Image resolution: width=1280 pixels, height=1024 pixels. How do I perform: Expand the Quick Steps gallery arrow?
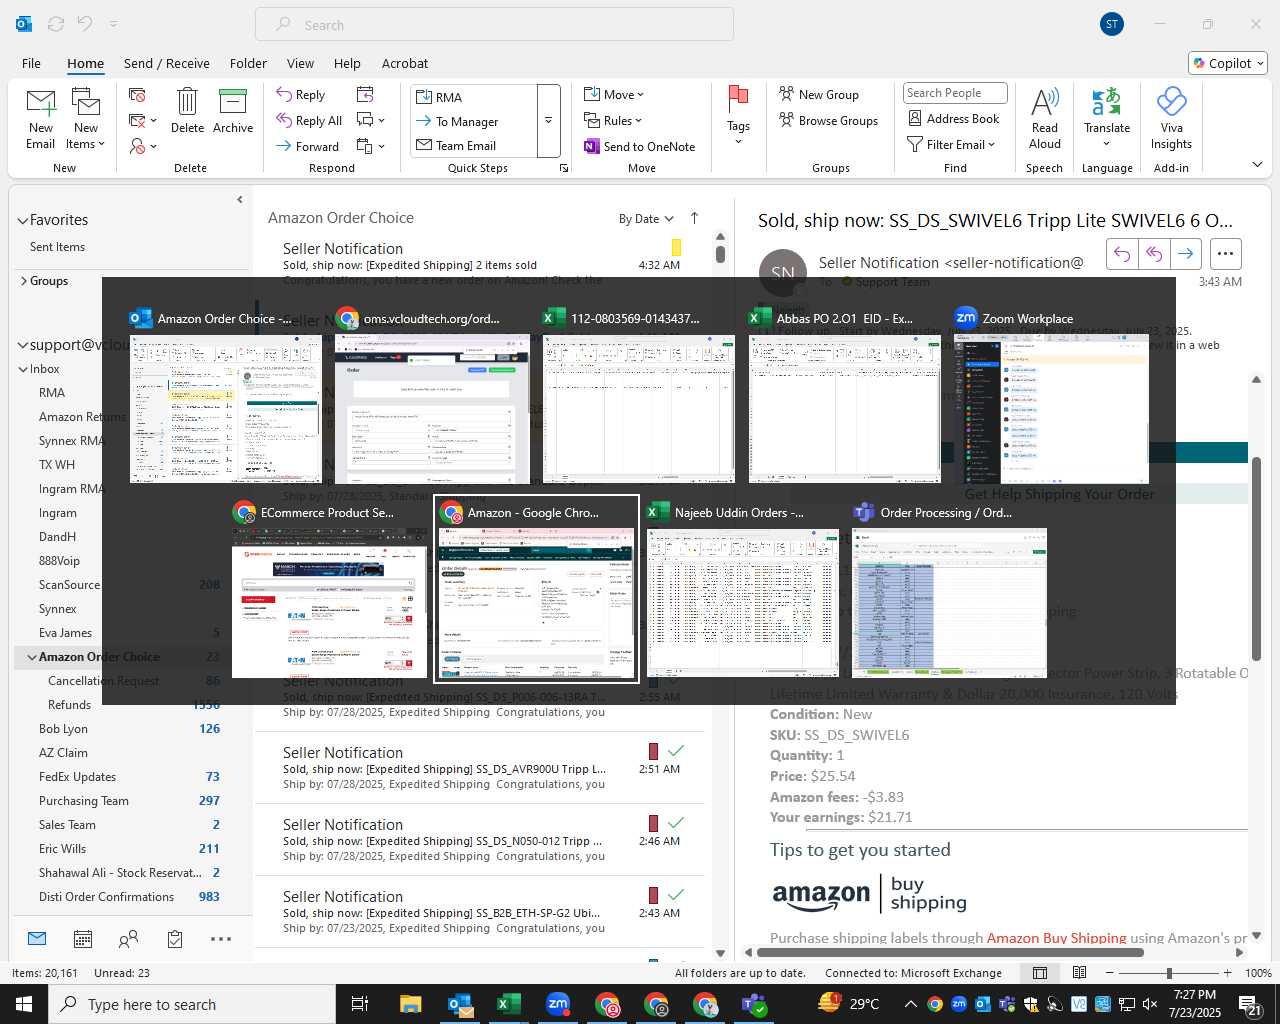548,121
